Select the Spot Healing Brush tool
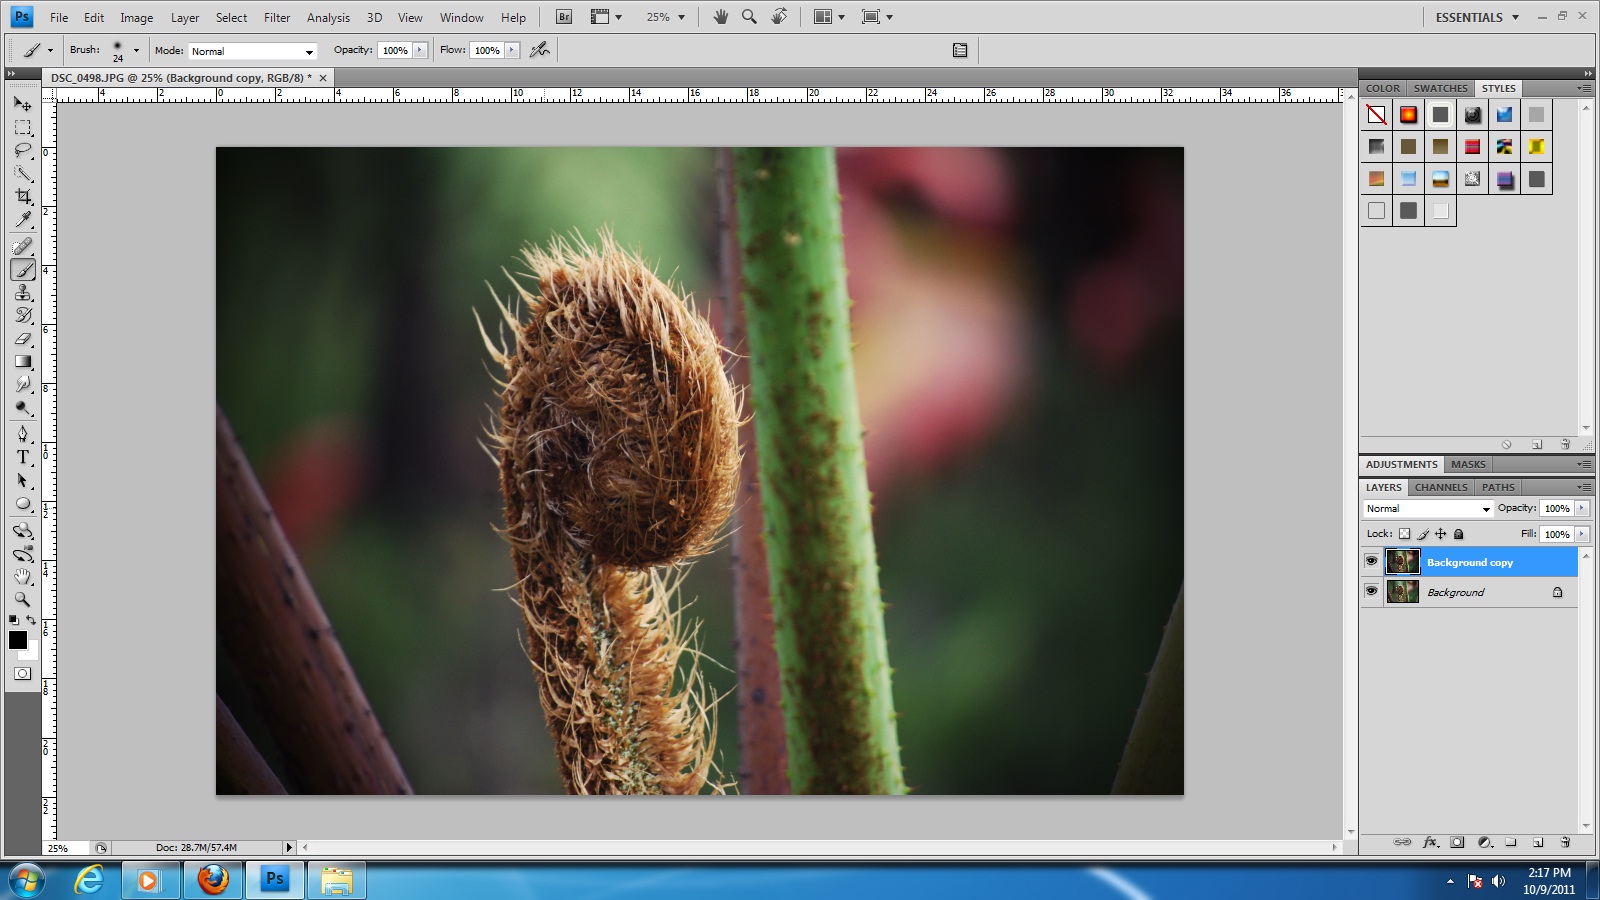The height and width of the screenshot is (900, 1600). pos(23,246)
